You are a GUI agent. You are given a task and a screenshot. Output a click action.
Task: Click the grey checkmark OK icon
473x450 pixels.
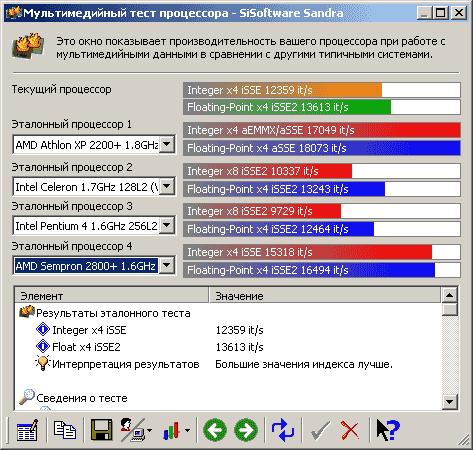click(320, 430)
